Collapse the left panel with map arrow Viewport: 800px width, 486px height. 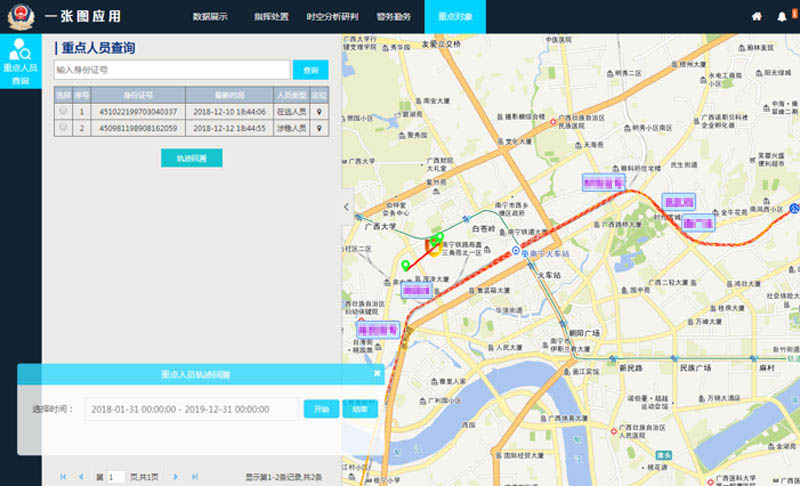coord(346,207)
